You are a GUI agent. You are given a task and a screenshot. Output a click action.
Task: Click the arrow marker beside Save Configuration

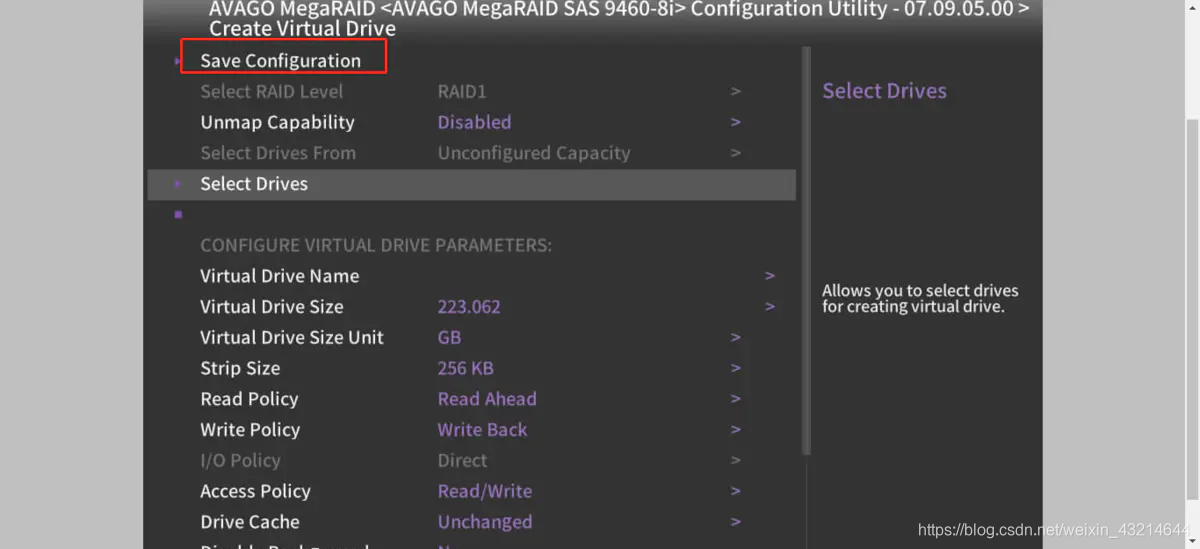point(177,61)
